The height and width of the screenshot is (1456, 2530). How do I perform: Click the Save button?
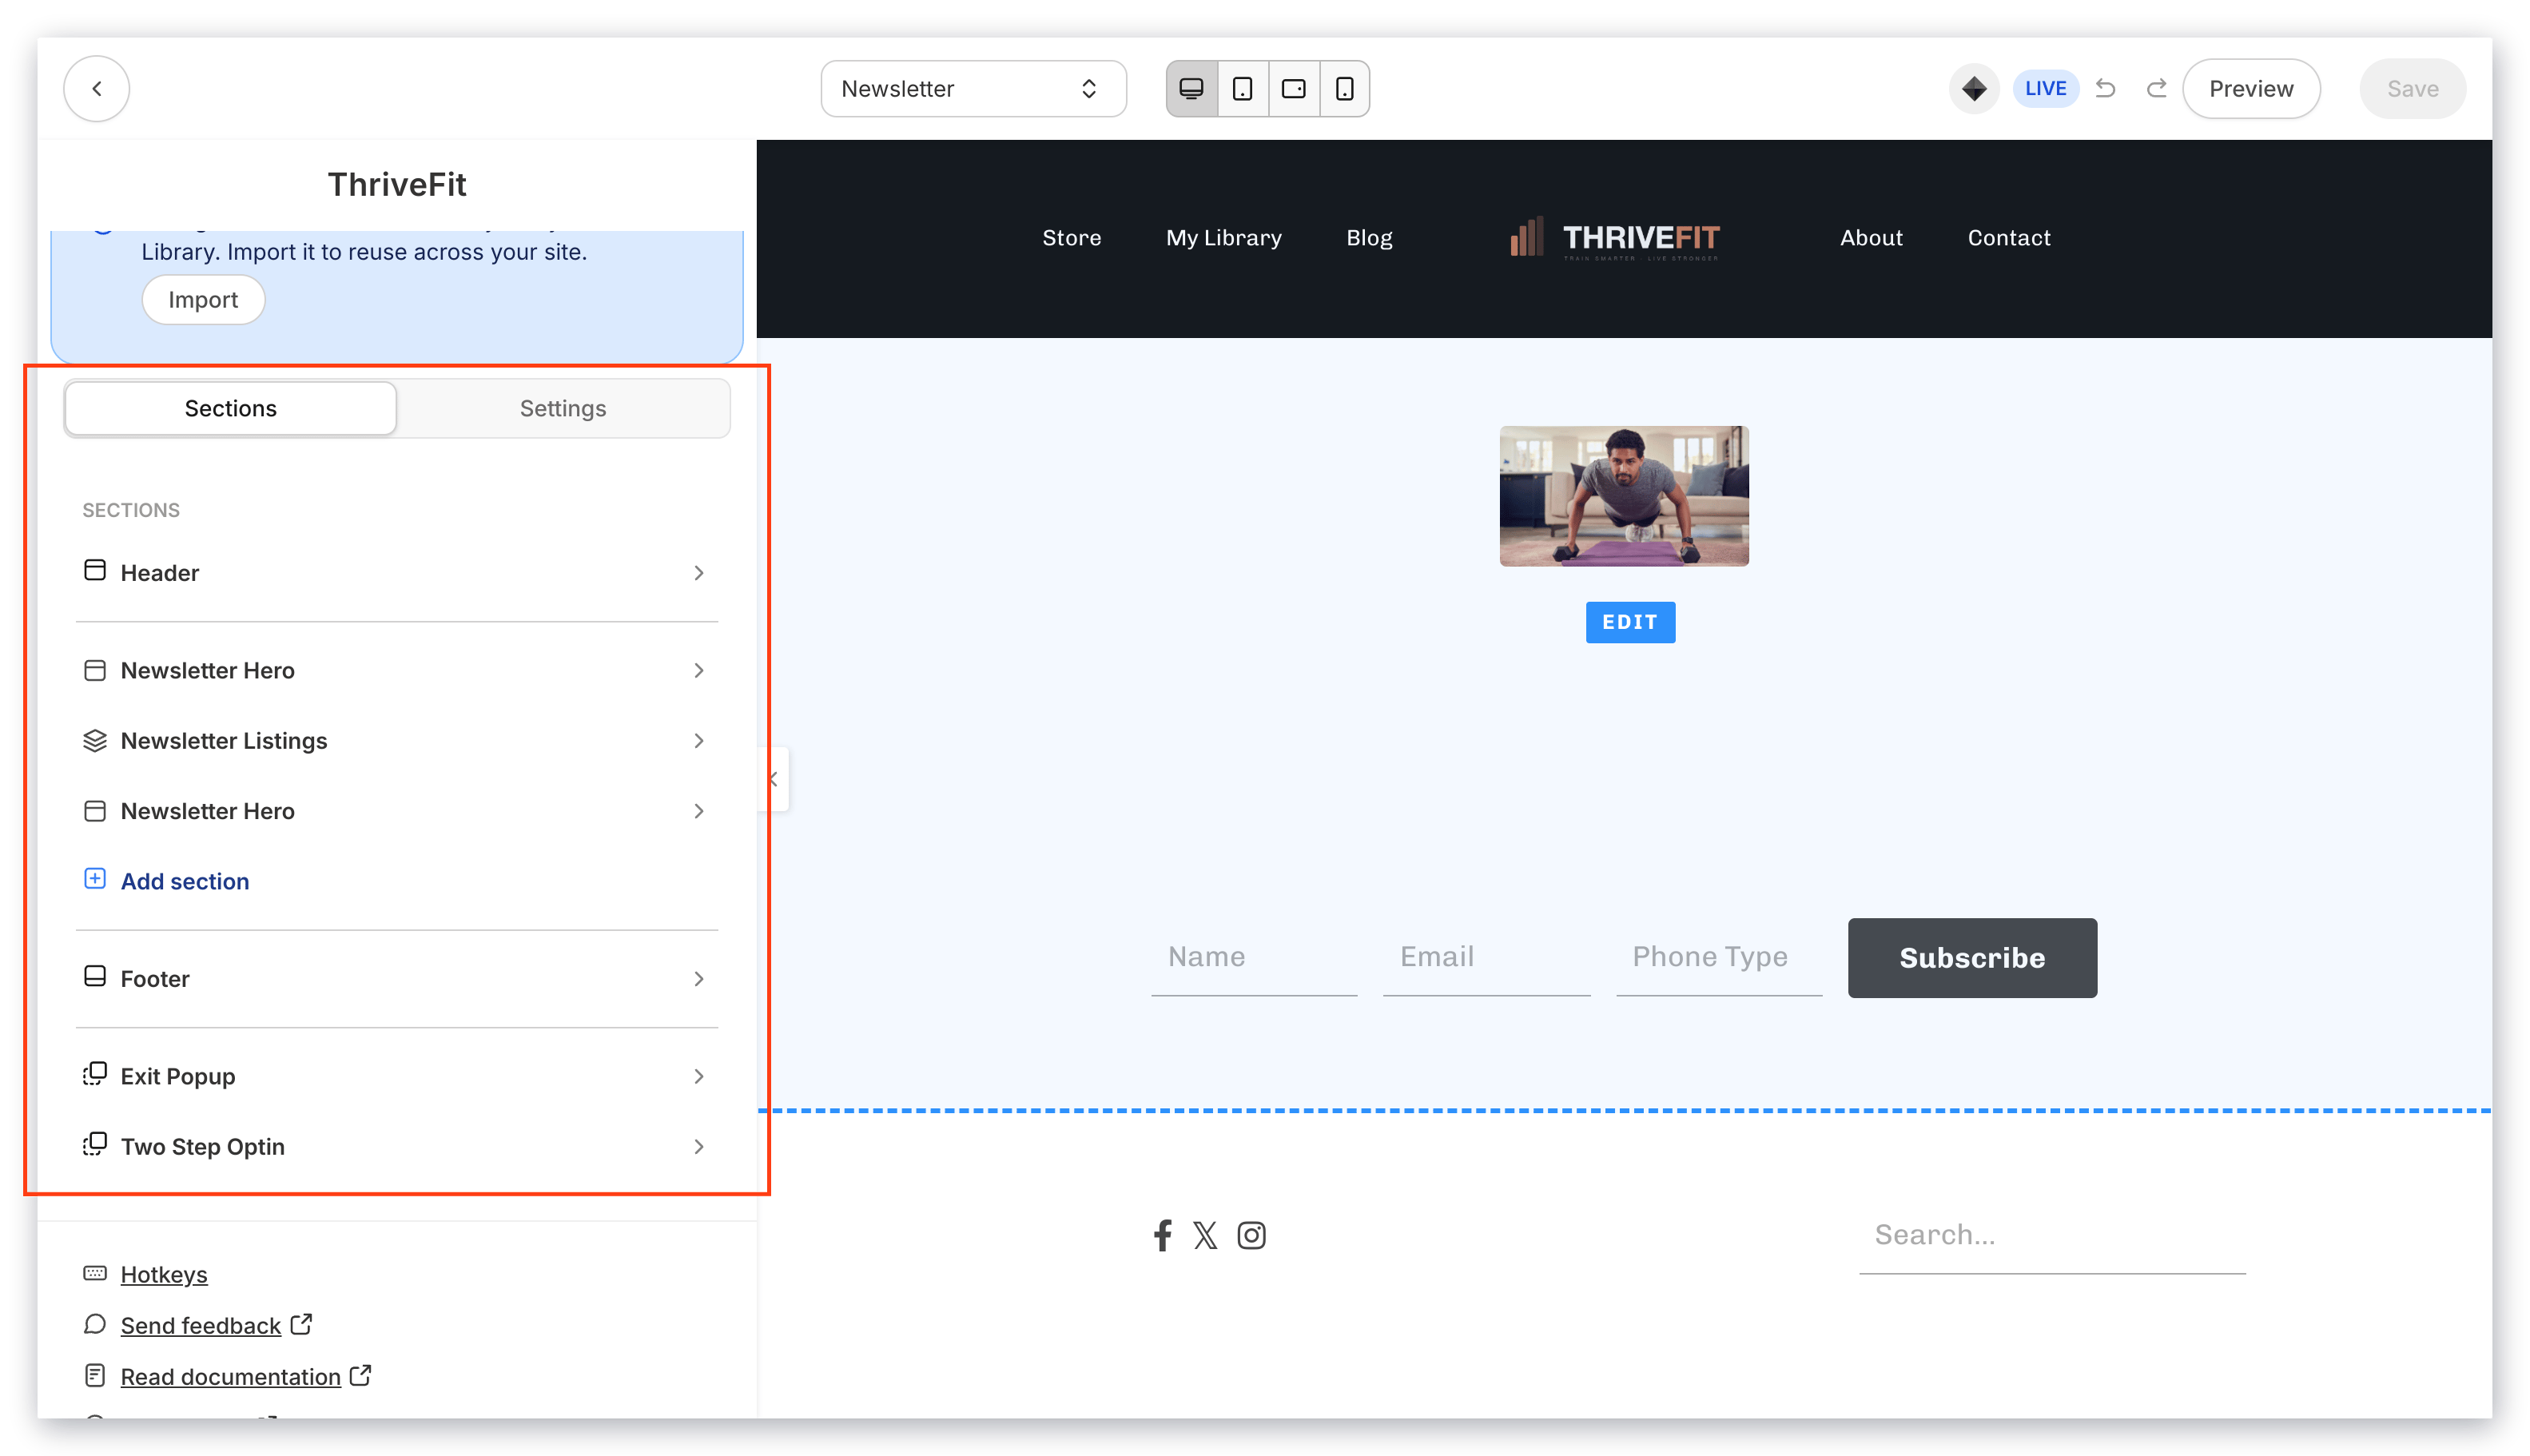(2412, 88)
